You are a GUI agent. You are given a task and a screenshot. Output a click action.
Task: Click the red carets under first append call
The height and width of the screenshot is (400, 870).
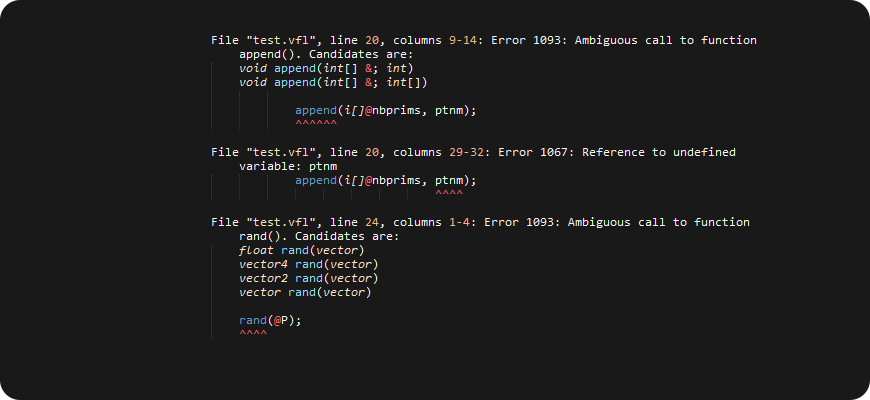[316, 124]
